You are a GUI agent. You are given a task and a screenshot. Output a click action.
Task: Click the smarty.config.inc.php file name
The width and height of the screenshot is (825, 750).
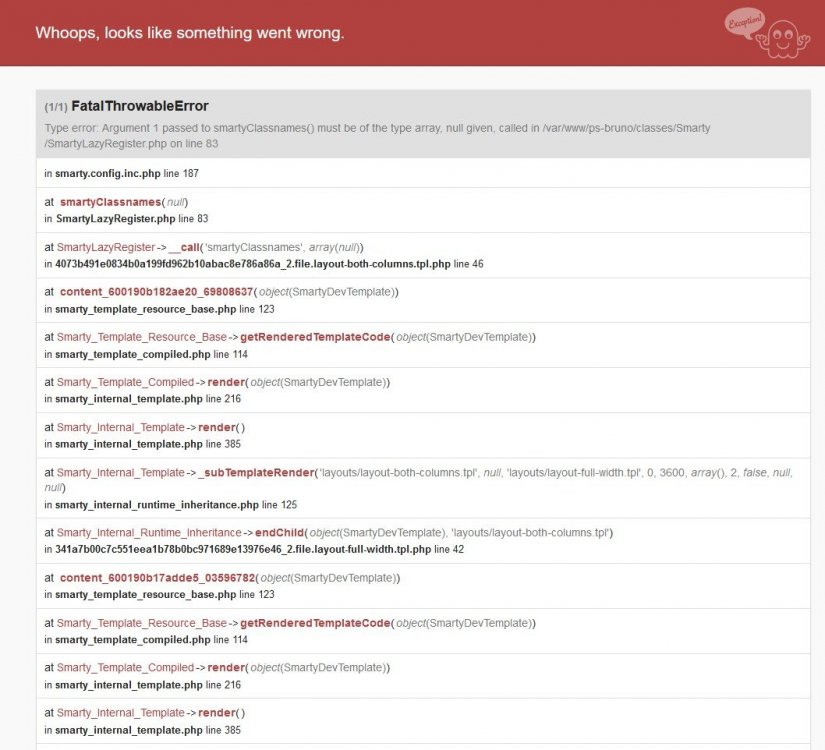(107, 173)
